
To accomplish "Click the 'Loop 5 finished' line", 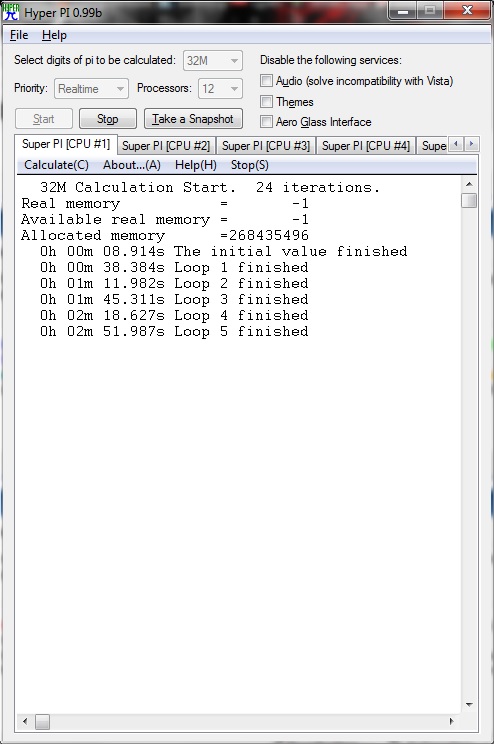I will tap(174, 331).
